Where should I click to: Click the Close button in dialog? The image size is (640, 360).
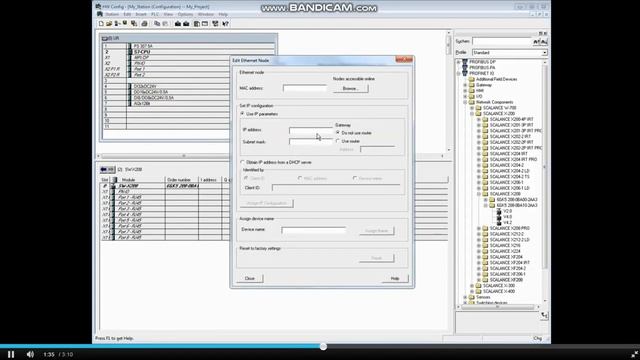(x=250, y=278)
